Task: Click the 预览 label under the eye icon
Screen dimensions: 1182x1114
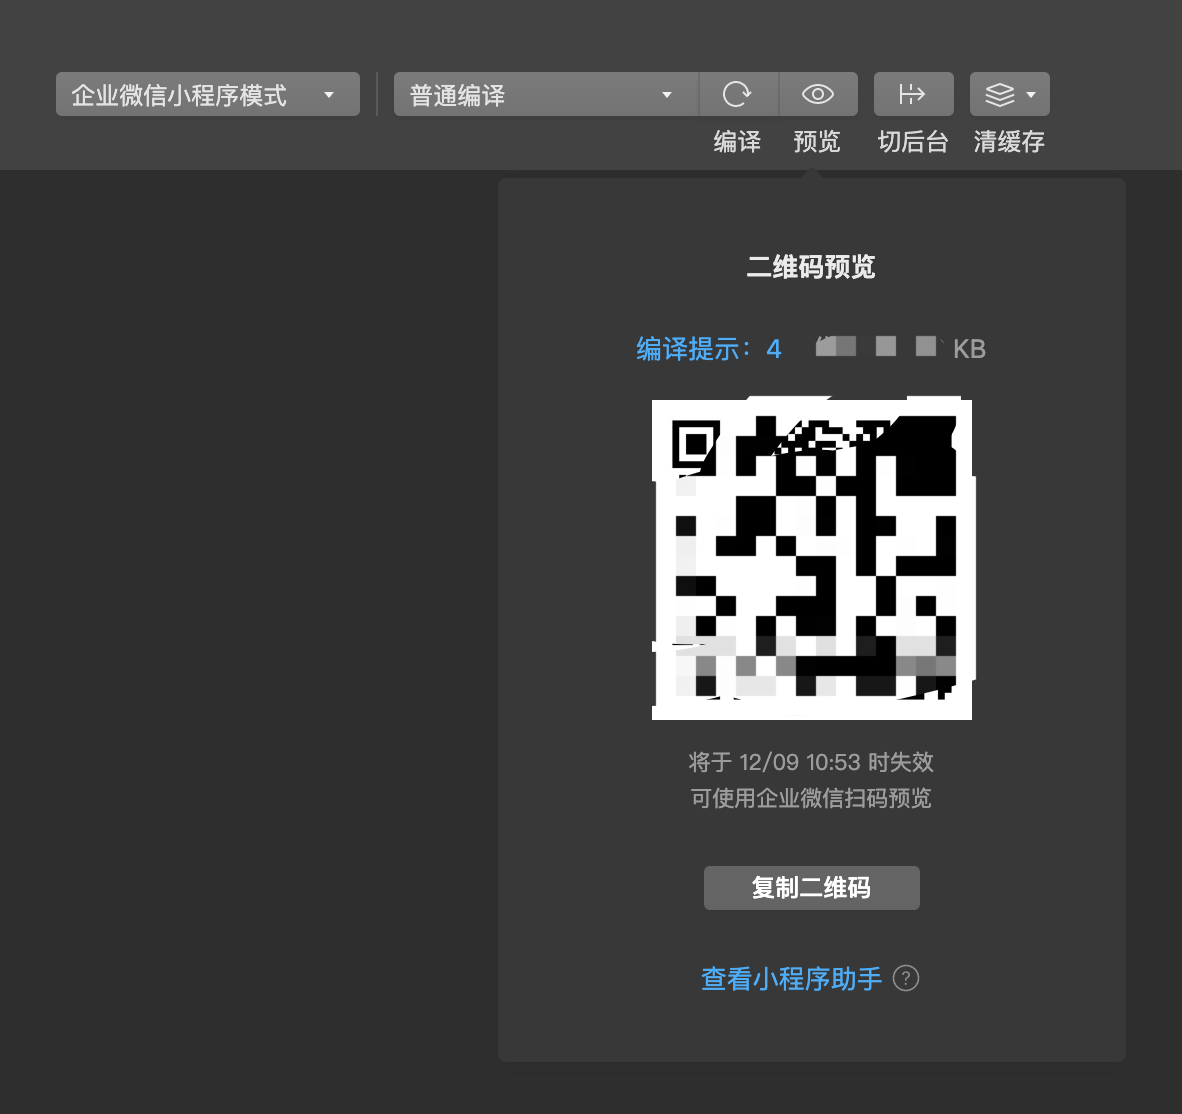Action: click(817, 142)
